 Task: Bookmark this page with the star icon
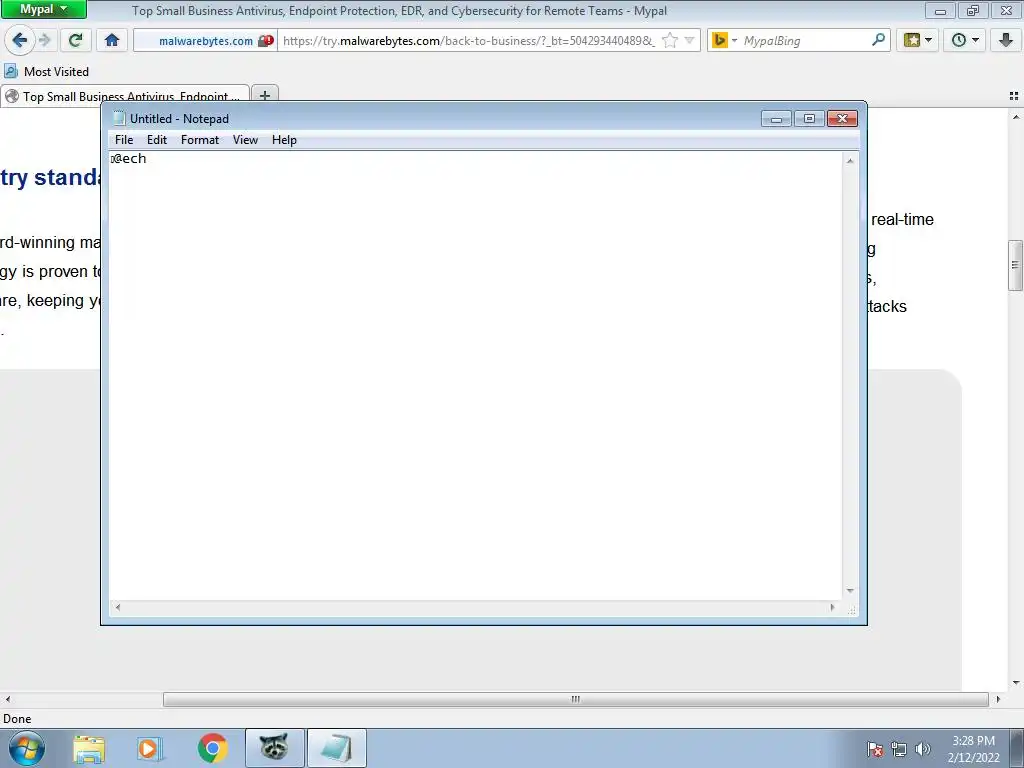point(669,40)
